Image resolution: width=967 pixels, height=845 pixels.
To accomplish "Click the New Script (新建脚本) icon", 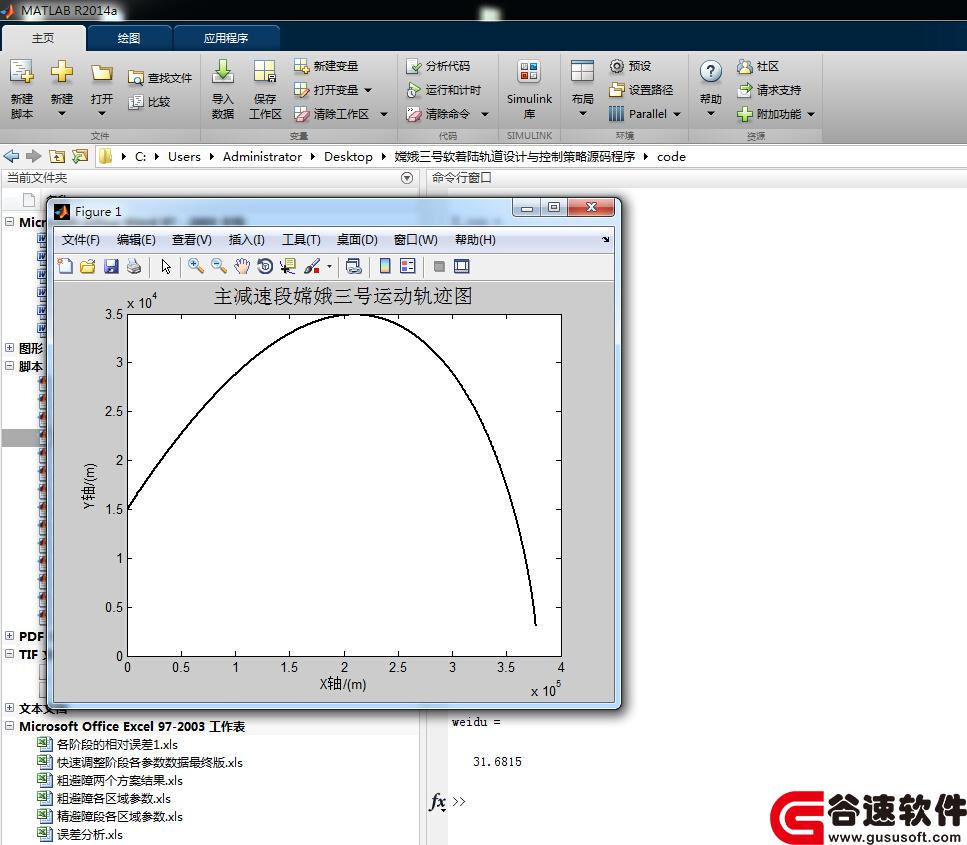I will pos(22,72).
